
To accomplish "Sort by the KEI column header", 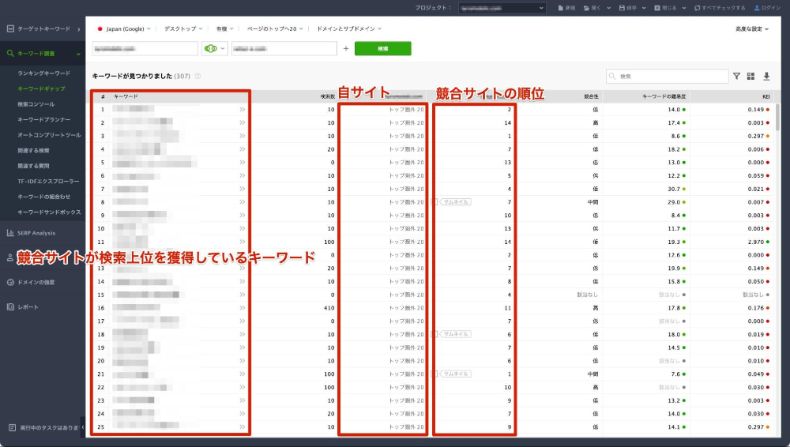I will [x=766, y=96].
